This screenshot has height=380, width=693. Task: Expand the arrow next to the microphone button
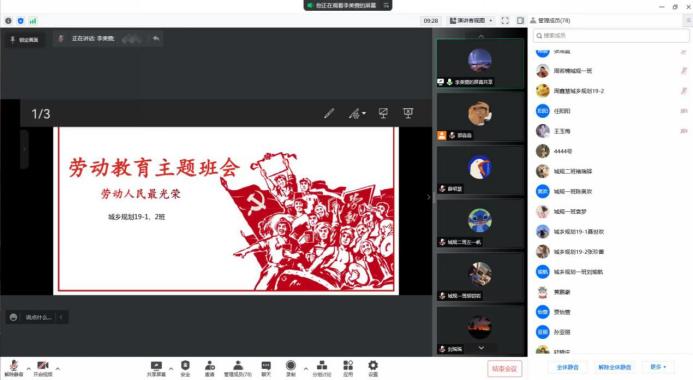coord(29,368)
